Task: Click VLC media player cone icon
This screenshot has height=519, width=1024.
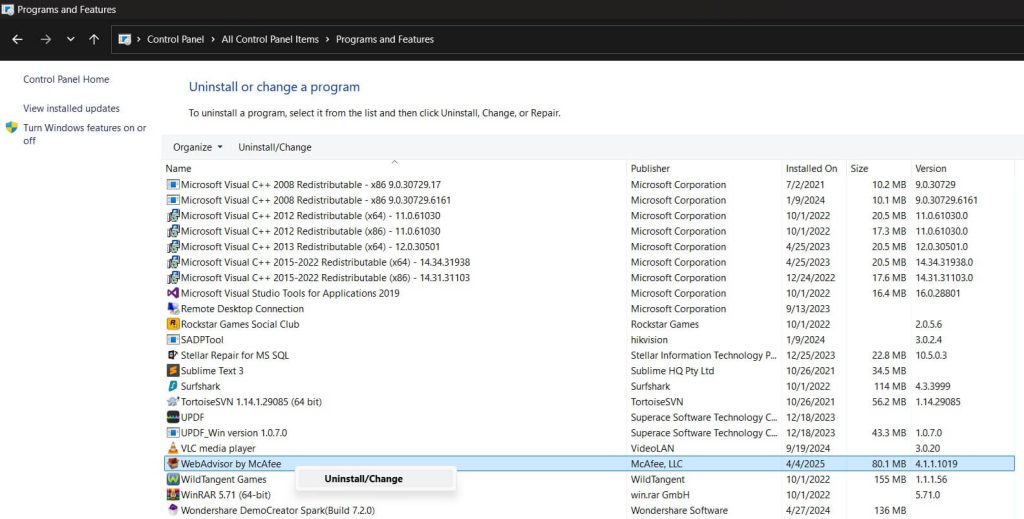Action: (172, 448)
